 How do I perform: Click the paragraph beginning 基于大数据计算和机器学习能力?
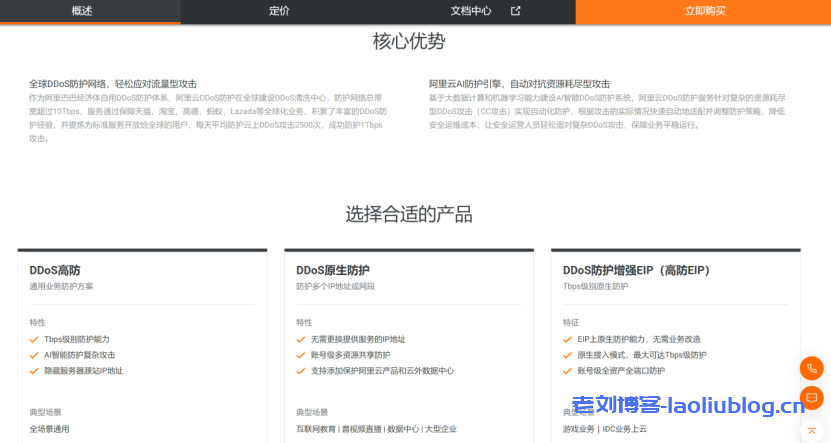pyautogui.click(x=607, y=111)
